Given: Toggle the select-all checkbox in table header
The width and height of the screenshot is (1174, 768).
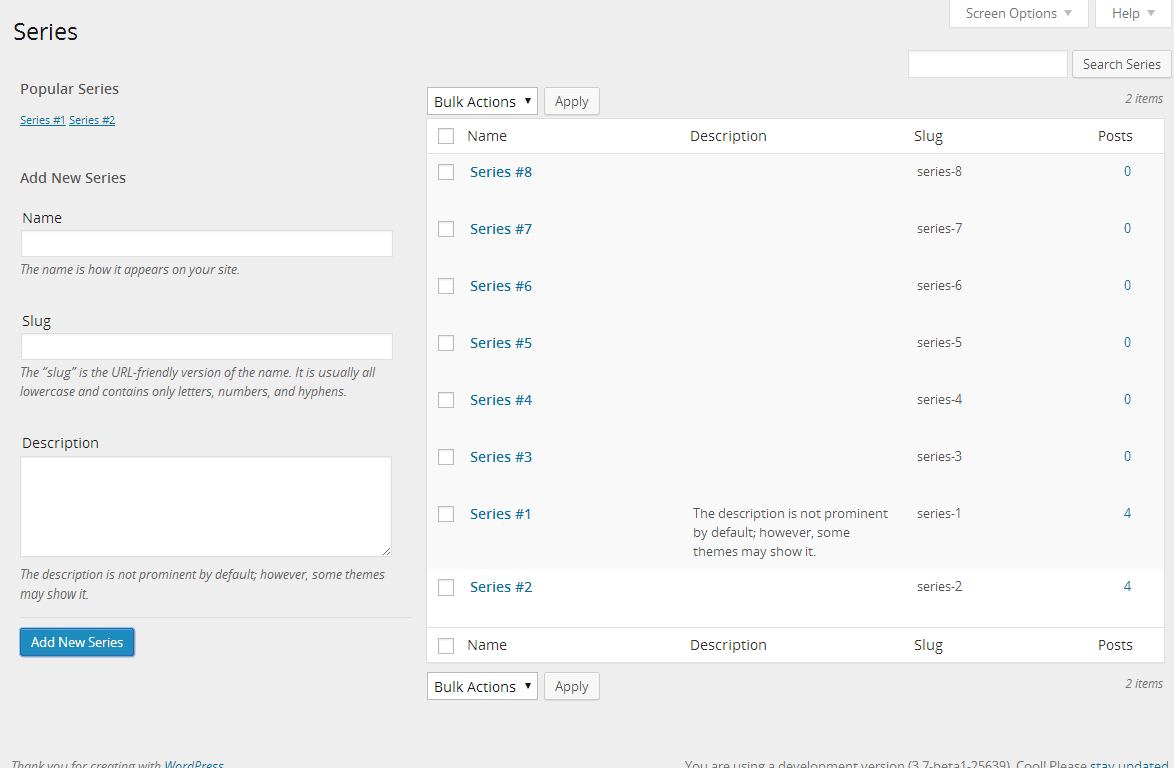Looking at the screenshot, I should click(446, 136).
